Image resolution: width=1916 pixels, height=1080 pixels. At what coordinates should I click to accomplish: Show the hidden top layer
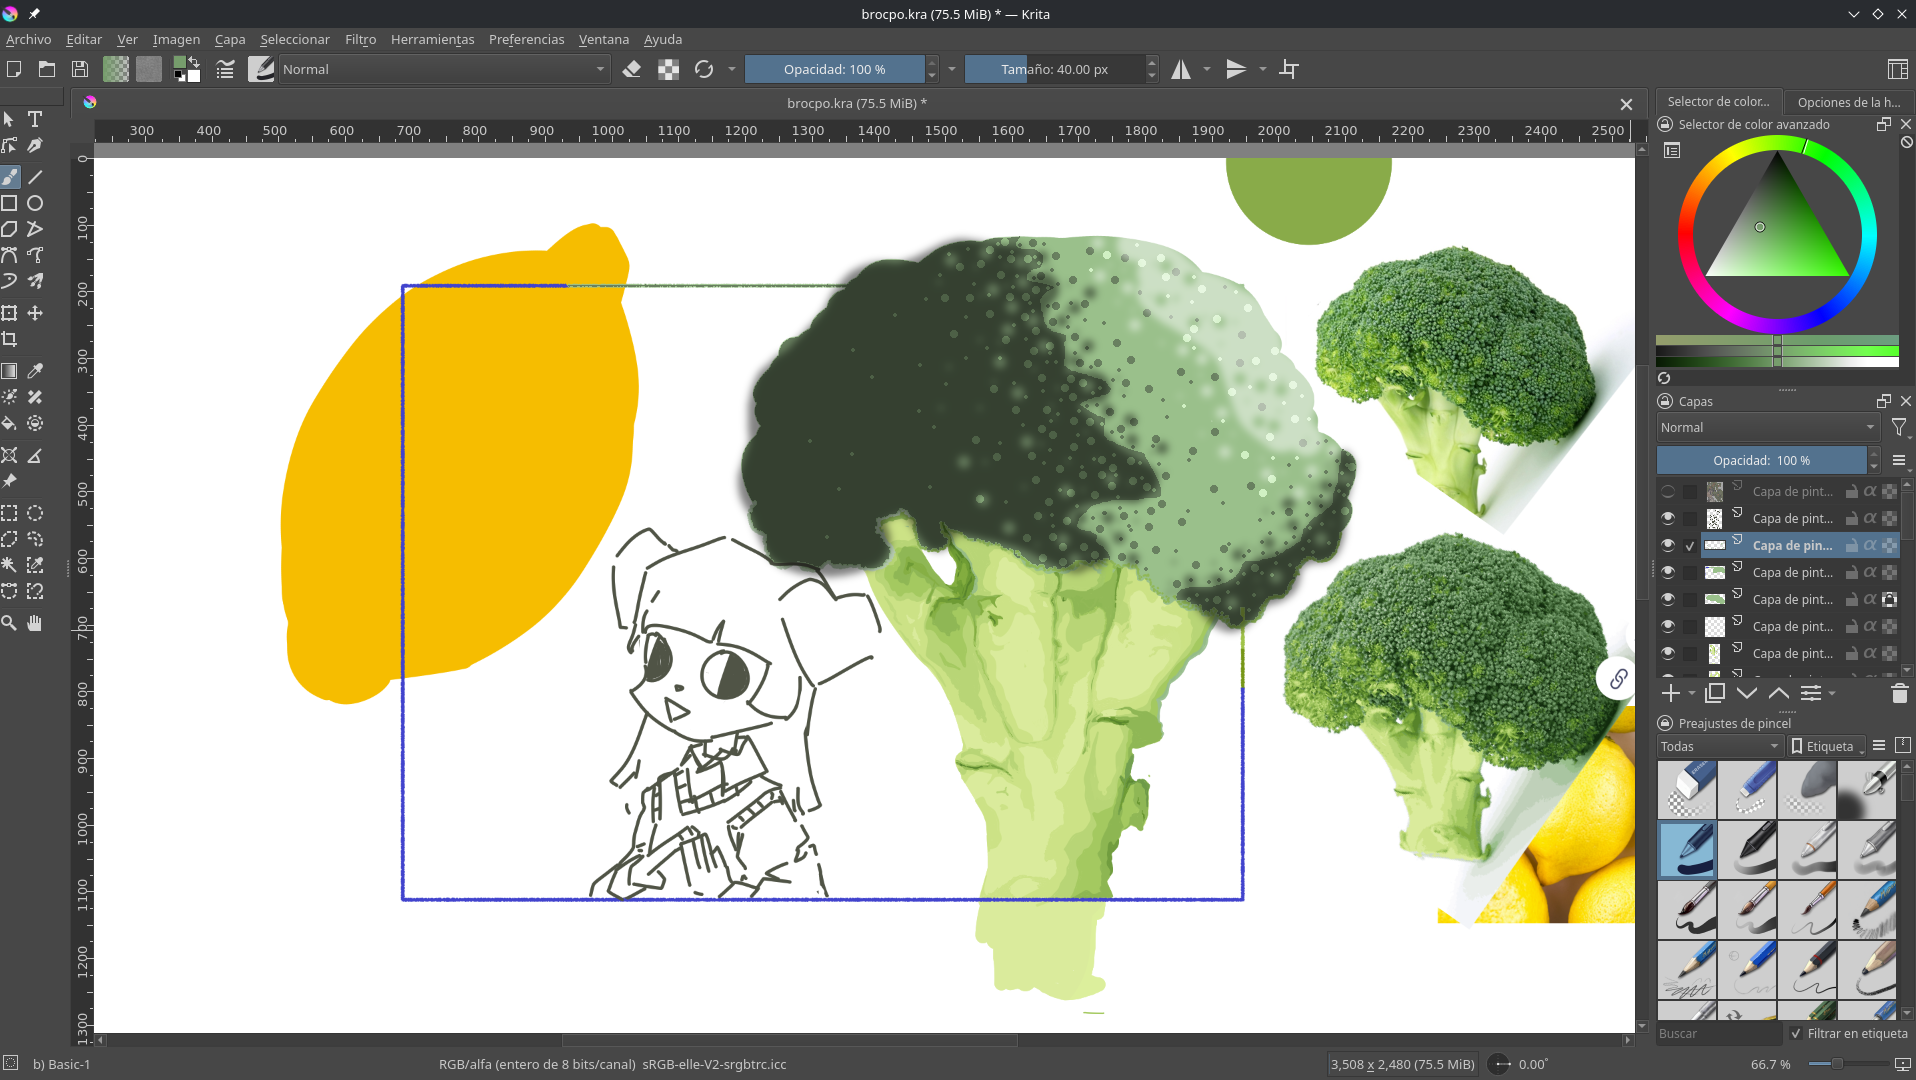click(x=1667, y=491)
